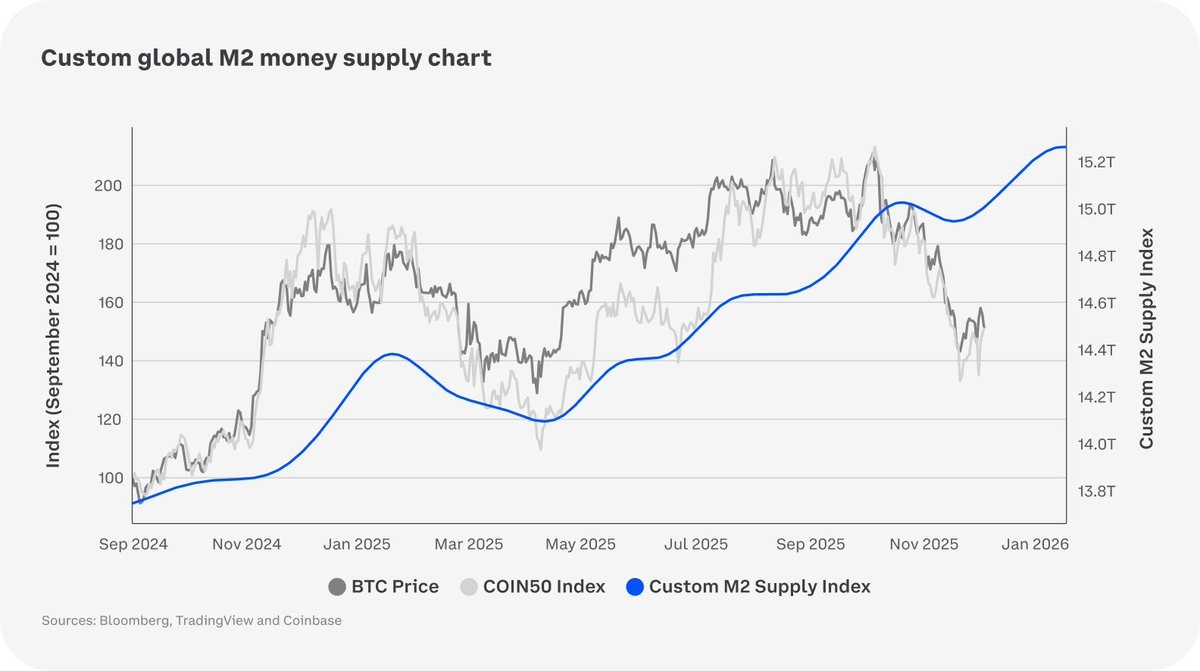
Task: Click the 'Sources: Bloomberg, TradingView and Coinbase' text
Action: (x=191, y=621)
